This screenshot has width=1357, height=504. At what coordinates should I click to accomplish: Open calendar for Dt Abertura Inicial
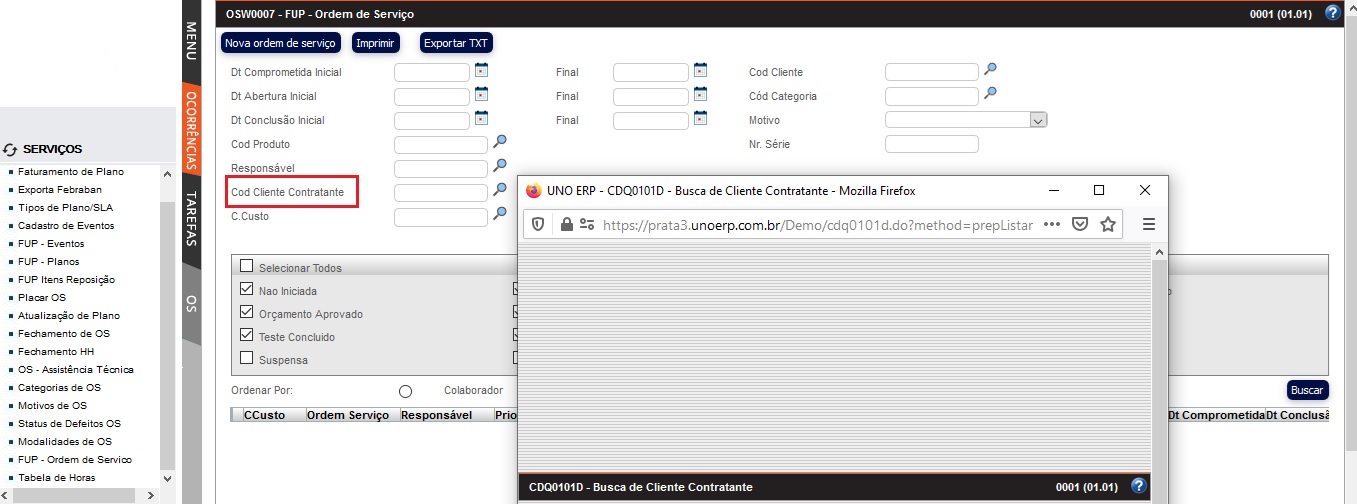point(481,95)
